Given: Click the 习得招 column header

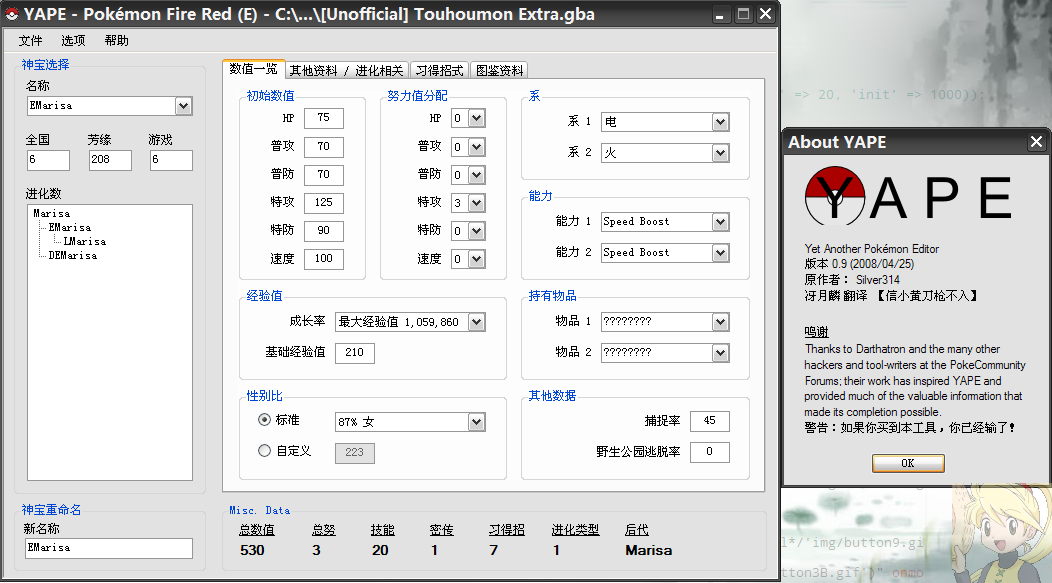Looking at the screenshot, I should pos(507,530).
